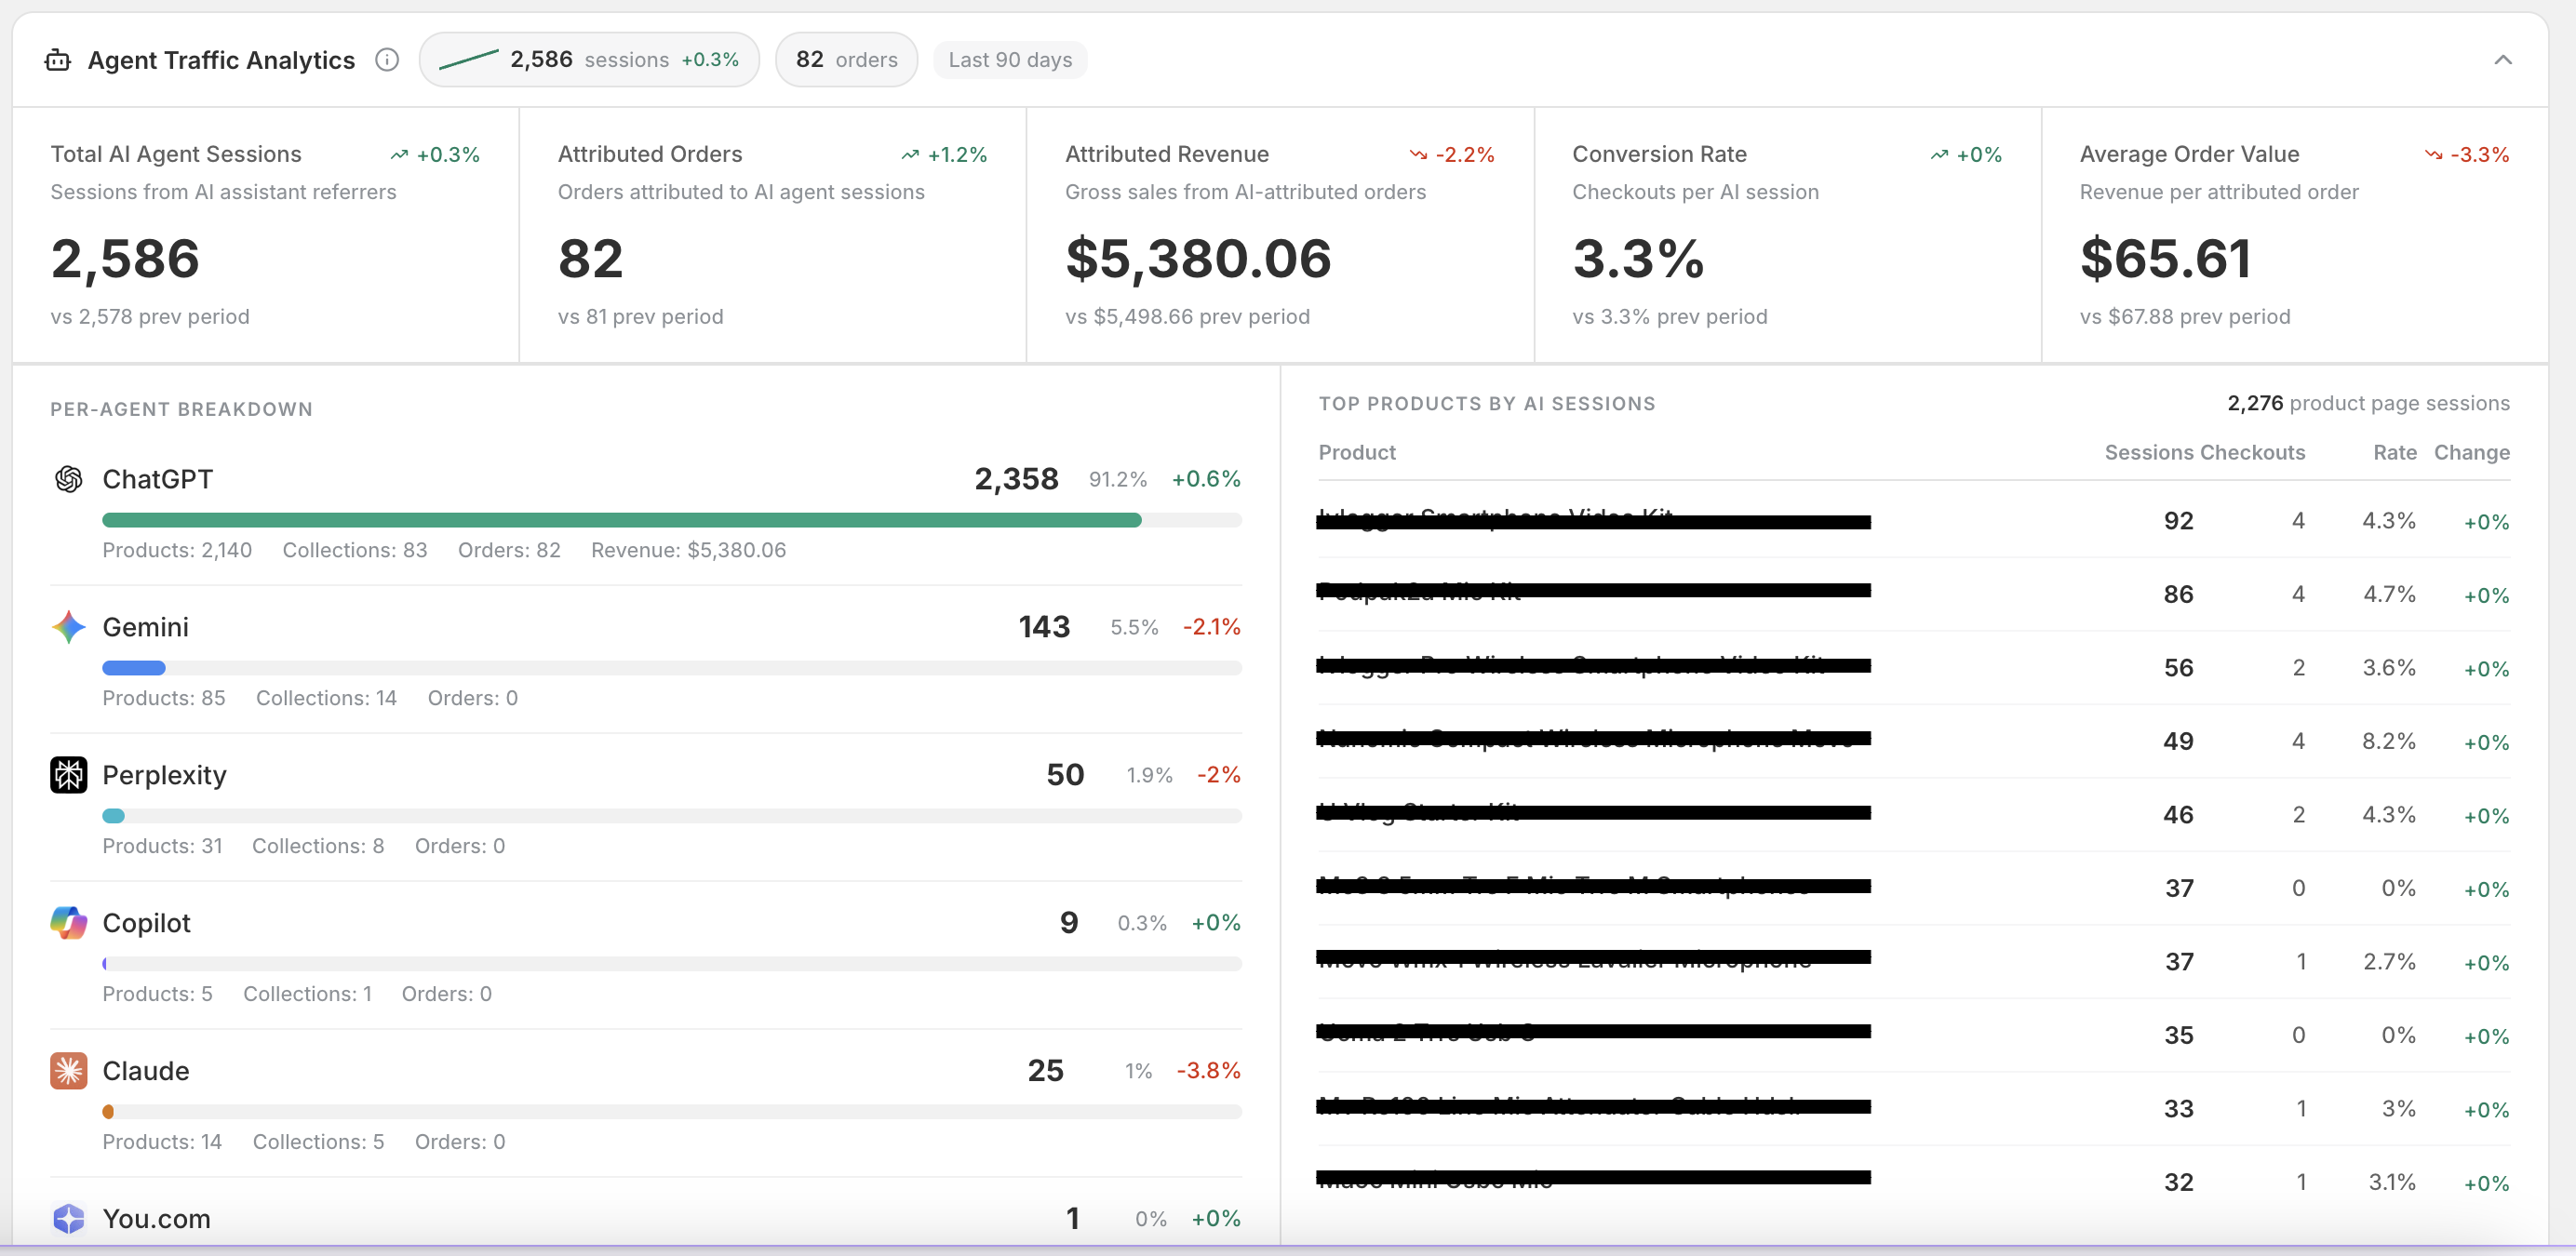Screen dimensions: 2576x1256
Task: Click the Perplexity logo icon
Action: pyautogui.click(x=68, y=775)
